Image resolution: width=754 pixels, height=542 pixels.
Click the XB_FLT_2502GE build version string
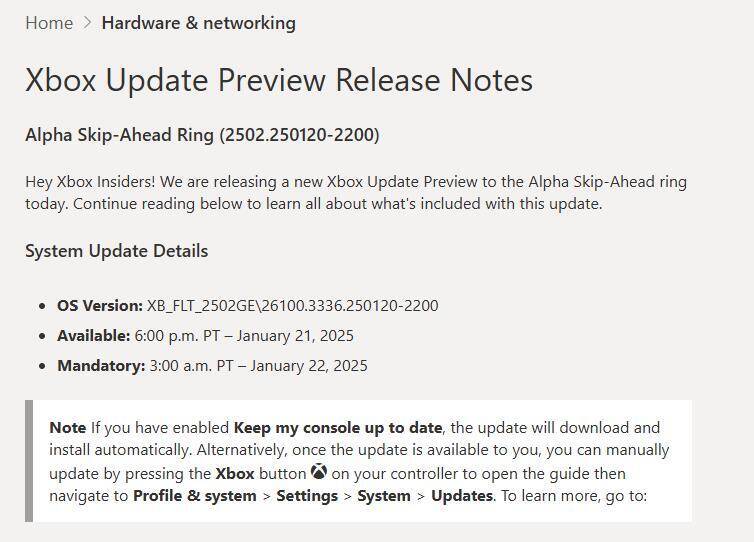[292, 306]
